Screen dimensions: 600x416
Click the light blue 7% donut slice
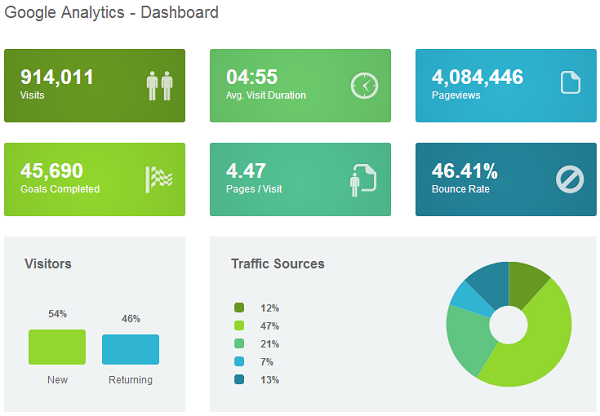[470, 300]
